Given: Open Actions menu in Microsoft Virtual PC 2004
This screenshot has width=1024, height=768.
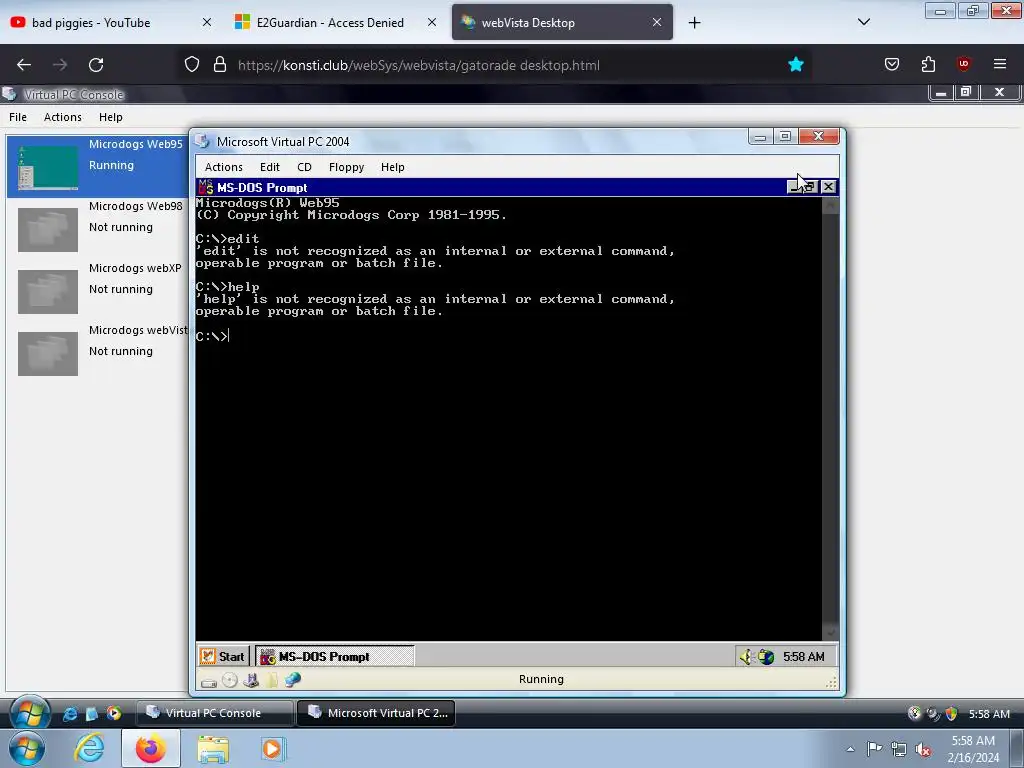Looking at the screenshot, I should tap(223, 167).
